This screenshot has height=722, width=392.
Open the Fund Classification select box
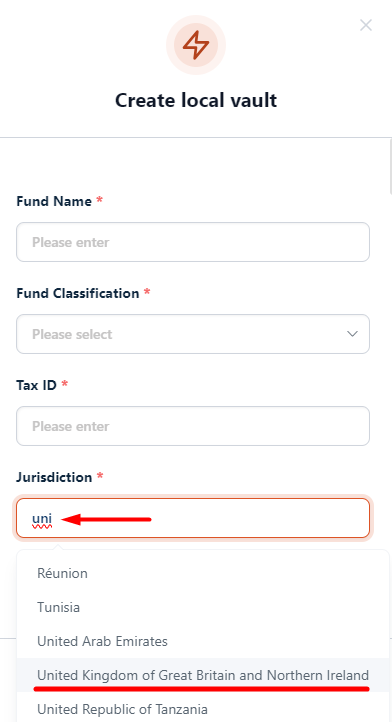pyautogui.click(x=193, y=334)
